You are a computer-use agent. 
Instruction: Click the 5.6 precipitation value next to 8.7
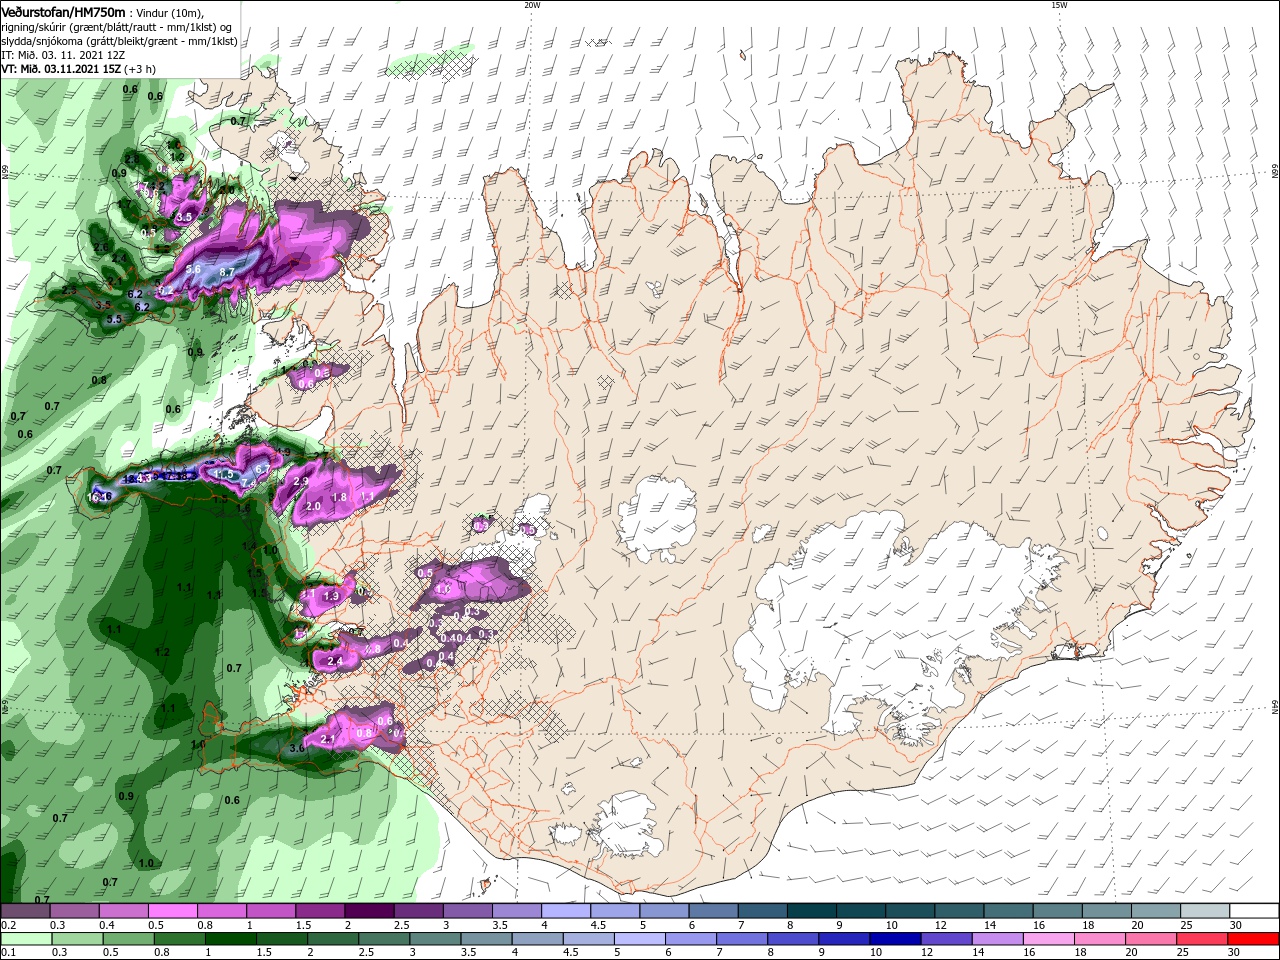click(x=193, y=269)
